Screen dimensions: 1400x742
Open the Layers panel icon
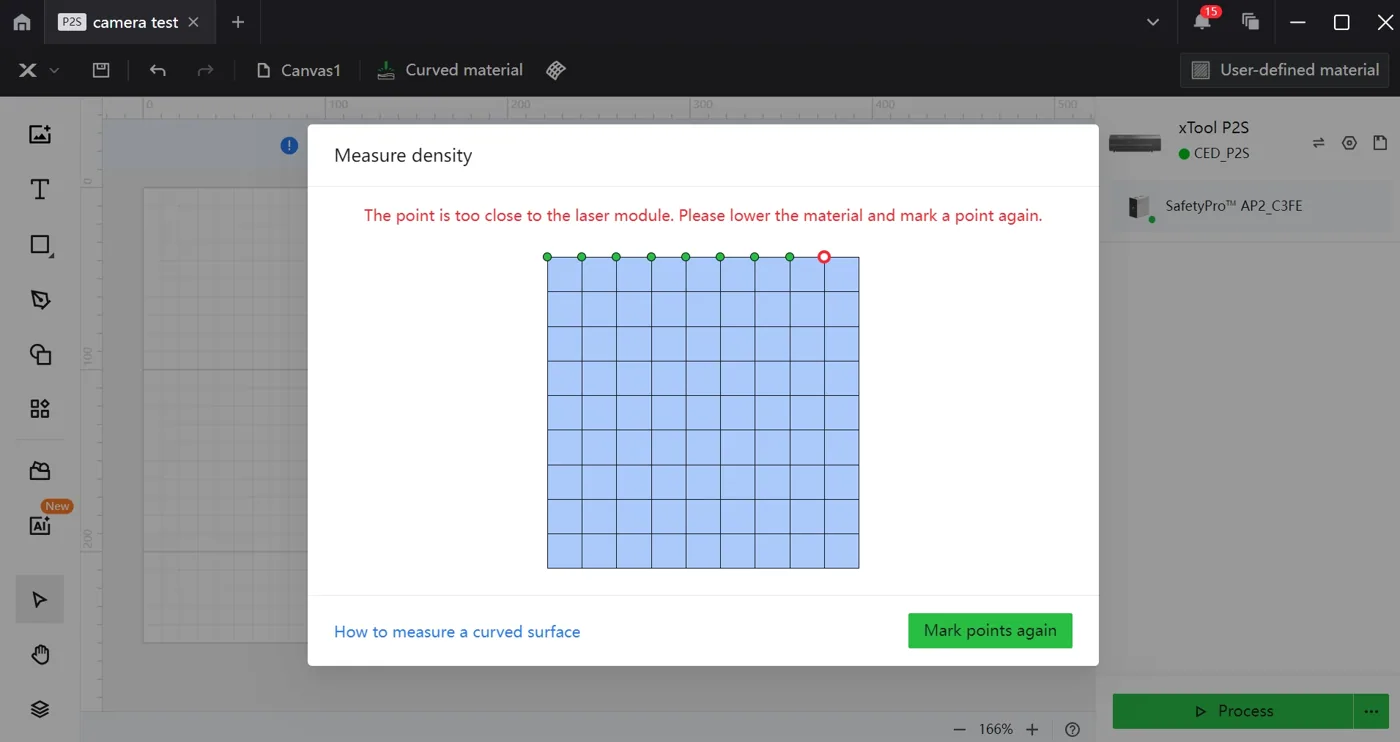click(40, 709)
